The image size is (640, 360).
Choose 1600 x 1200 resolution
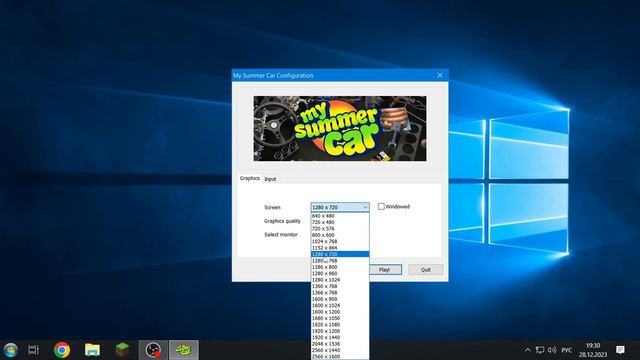(x=340, y=312)
